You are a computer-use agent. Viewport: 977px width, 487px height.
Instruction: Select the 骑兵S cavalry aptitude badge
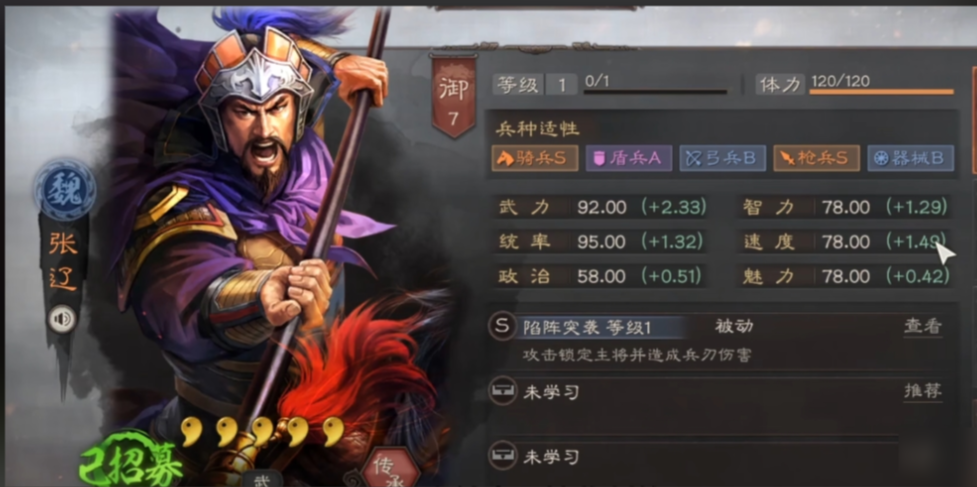pos(535,158)
